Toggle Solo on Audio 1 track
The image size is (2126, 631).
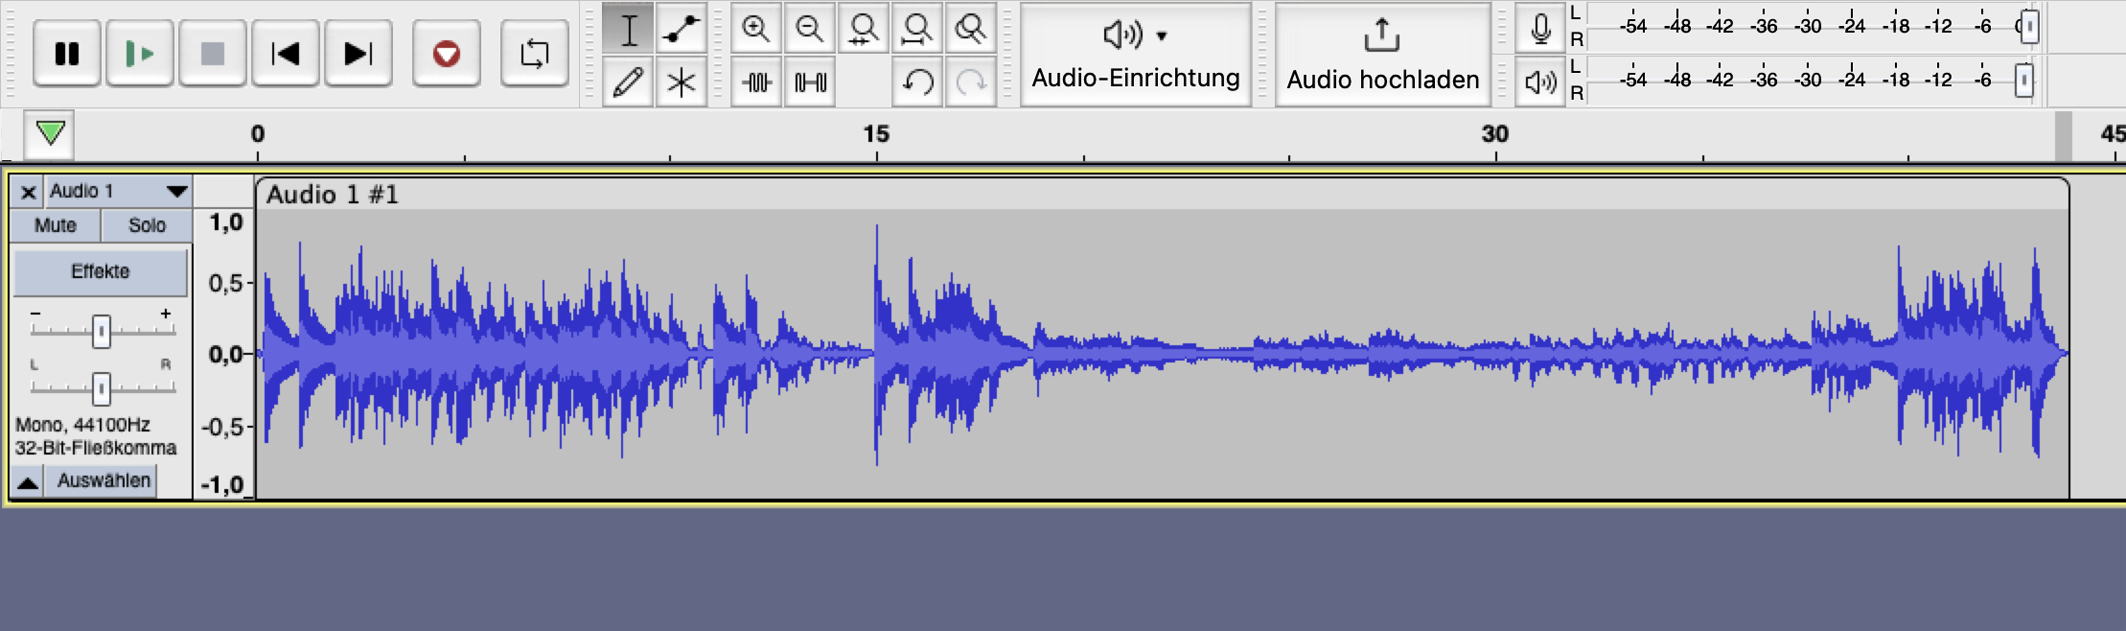pyautogui.click(x=147, y=225)
